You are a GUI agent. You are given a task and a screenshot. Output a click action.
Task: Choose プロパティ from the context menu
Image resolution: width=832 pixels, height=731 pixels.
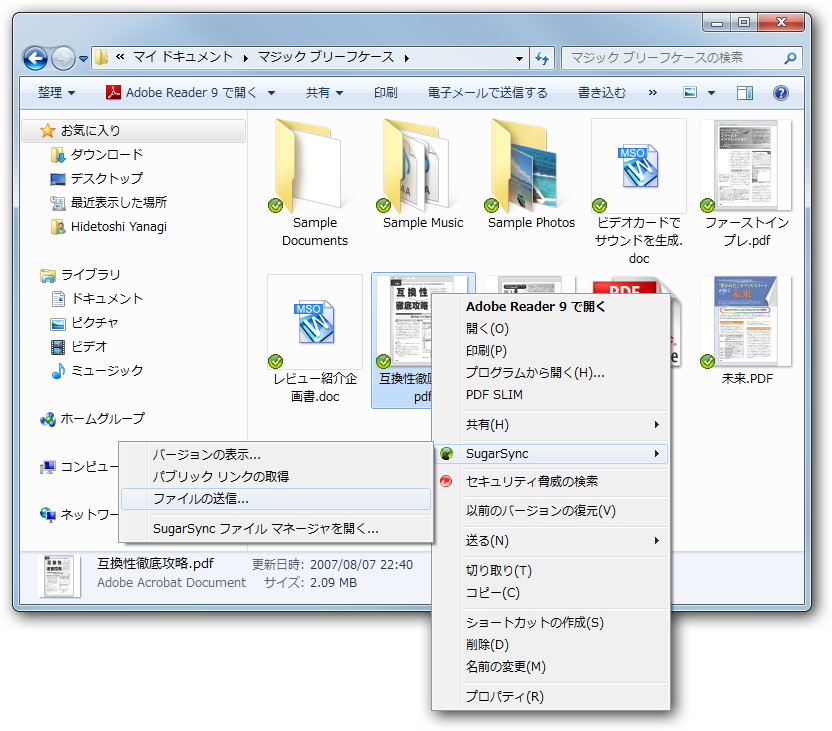pos(504,697)
